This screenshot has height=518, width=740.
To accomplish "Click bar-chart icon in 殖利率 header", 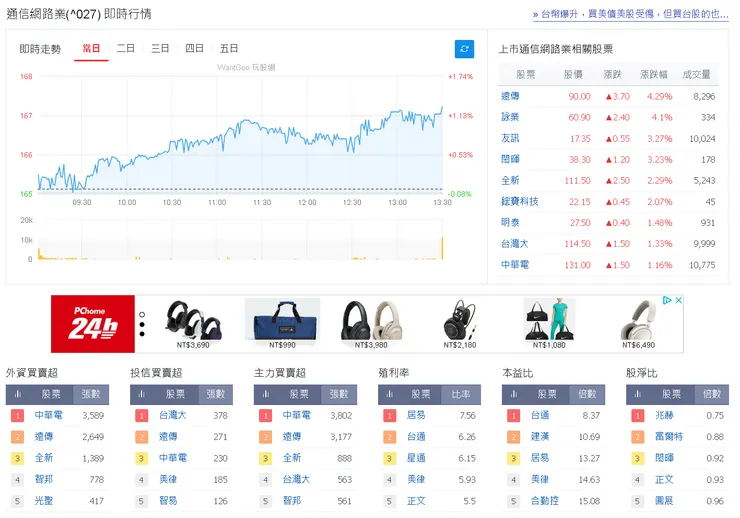I will pyautogui.click(x=390, y=394).
